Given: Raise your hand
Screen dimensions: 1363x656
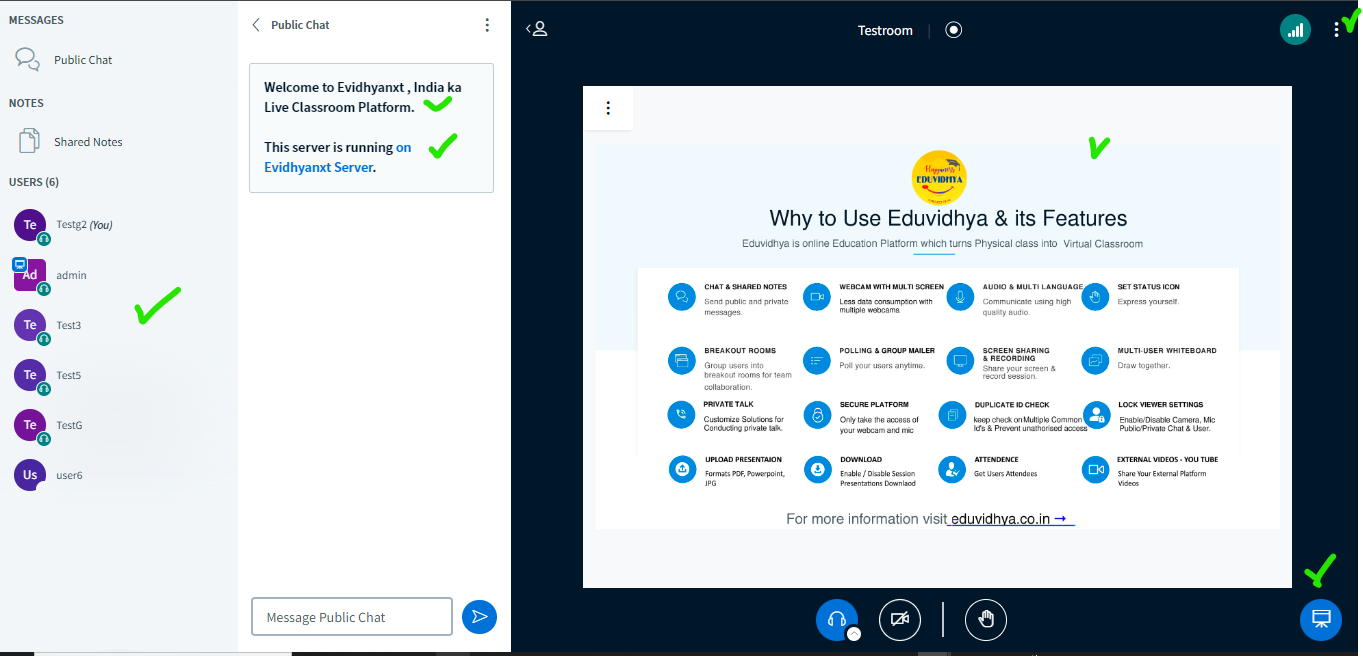Looking at the screenshot, I should click(985, 619).
